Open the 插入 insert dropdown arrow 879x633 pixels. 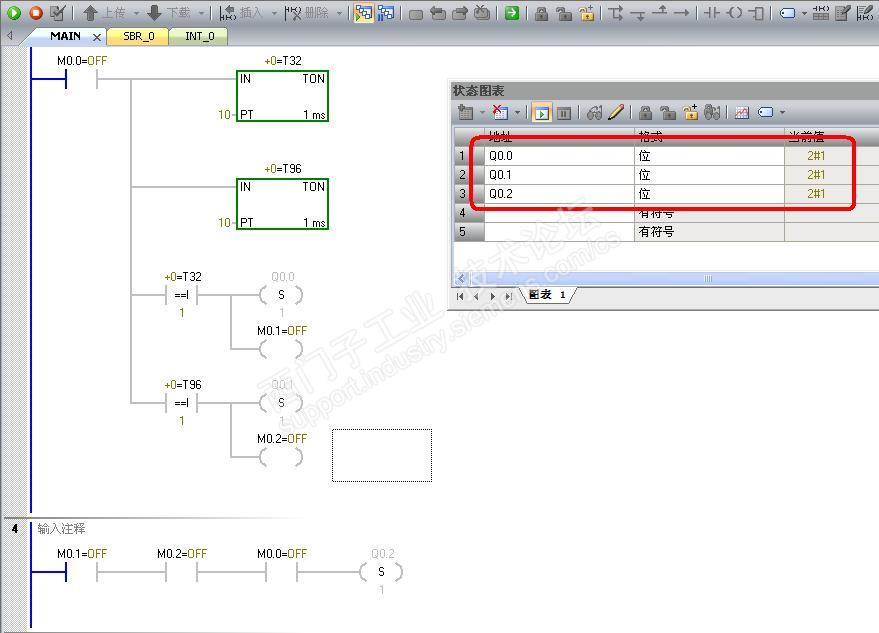click(x=274, y=12)
